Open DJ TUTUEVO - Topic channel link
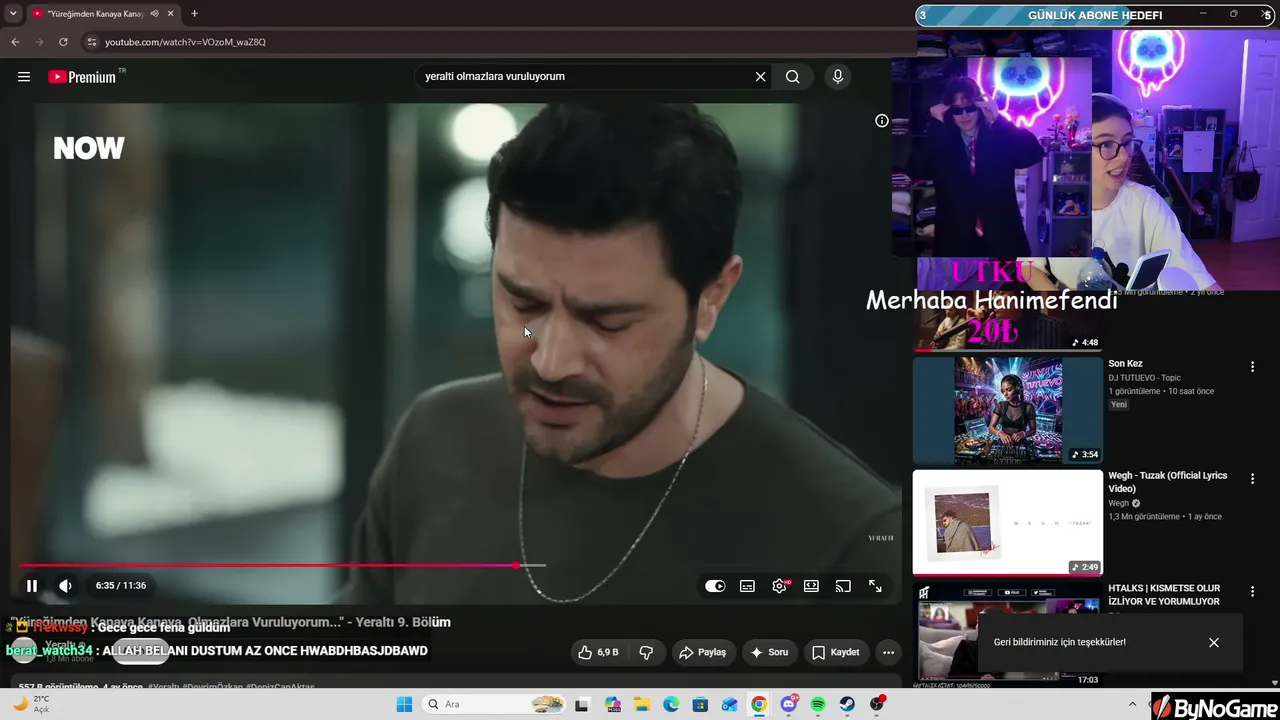Image resolution: width=1280 pixels, height=720 pixels. [x=1144, y=378]
